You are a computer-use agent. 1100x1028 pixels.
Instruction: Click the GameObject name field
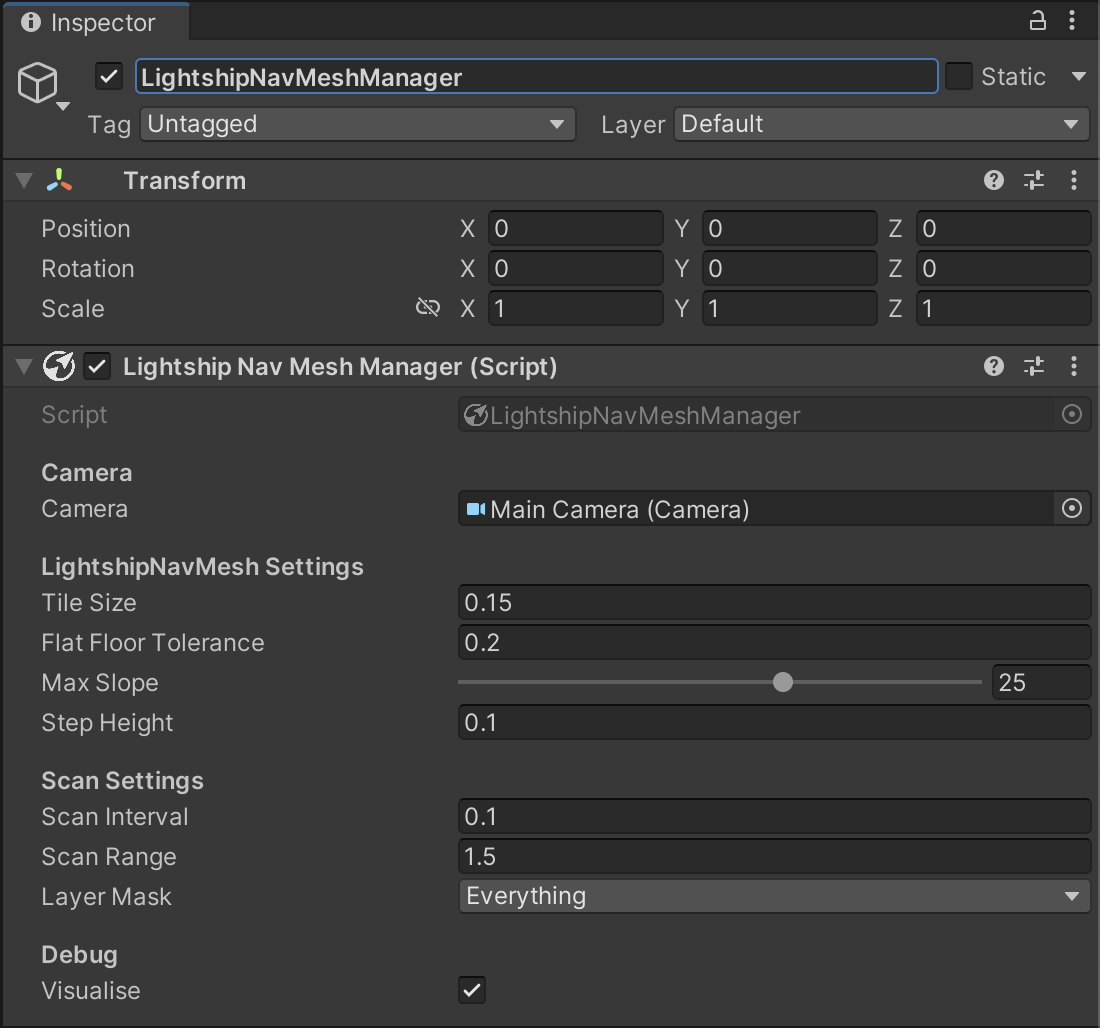[536, 76]
